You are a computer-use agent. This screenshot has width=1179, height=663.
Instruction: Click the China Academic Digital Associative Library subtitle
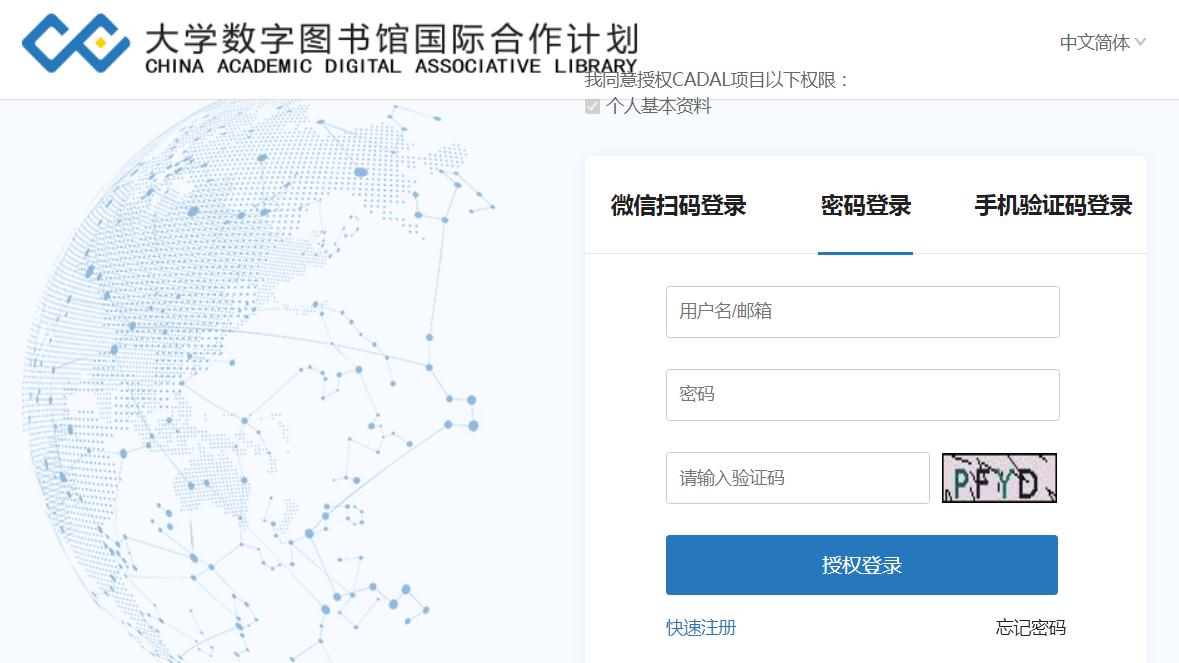[391, 67]
